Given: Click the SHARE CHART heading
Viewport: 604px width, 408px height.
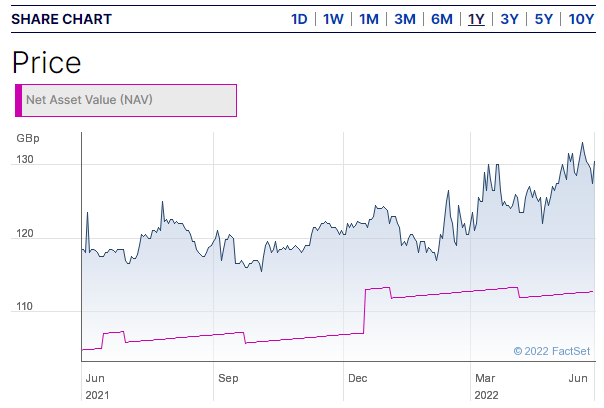Looking at the screenshot, I should (62, 19).
